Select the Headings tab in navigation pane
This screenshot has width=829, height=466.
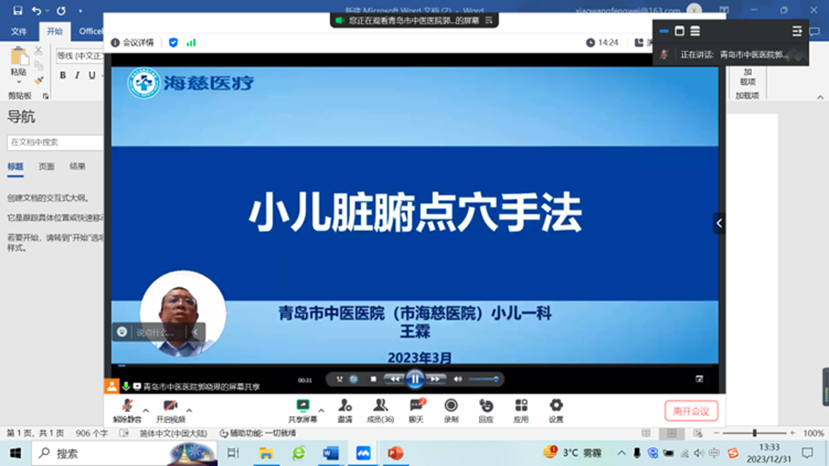pos(15,167)
